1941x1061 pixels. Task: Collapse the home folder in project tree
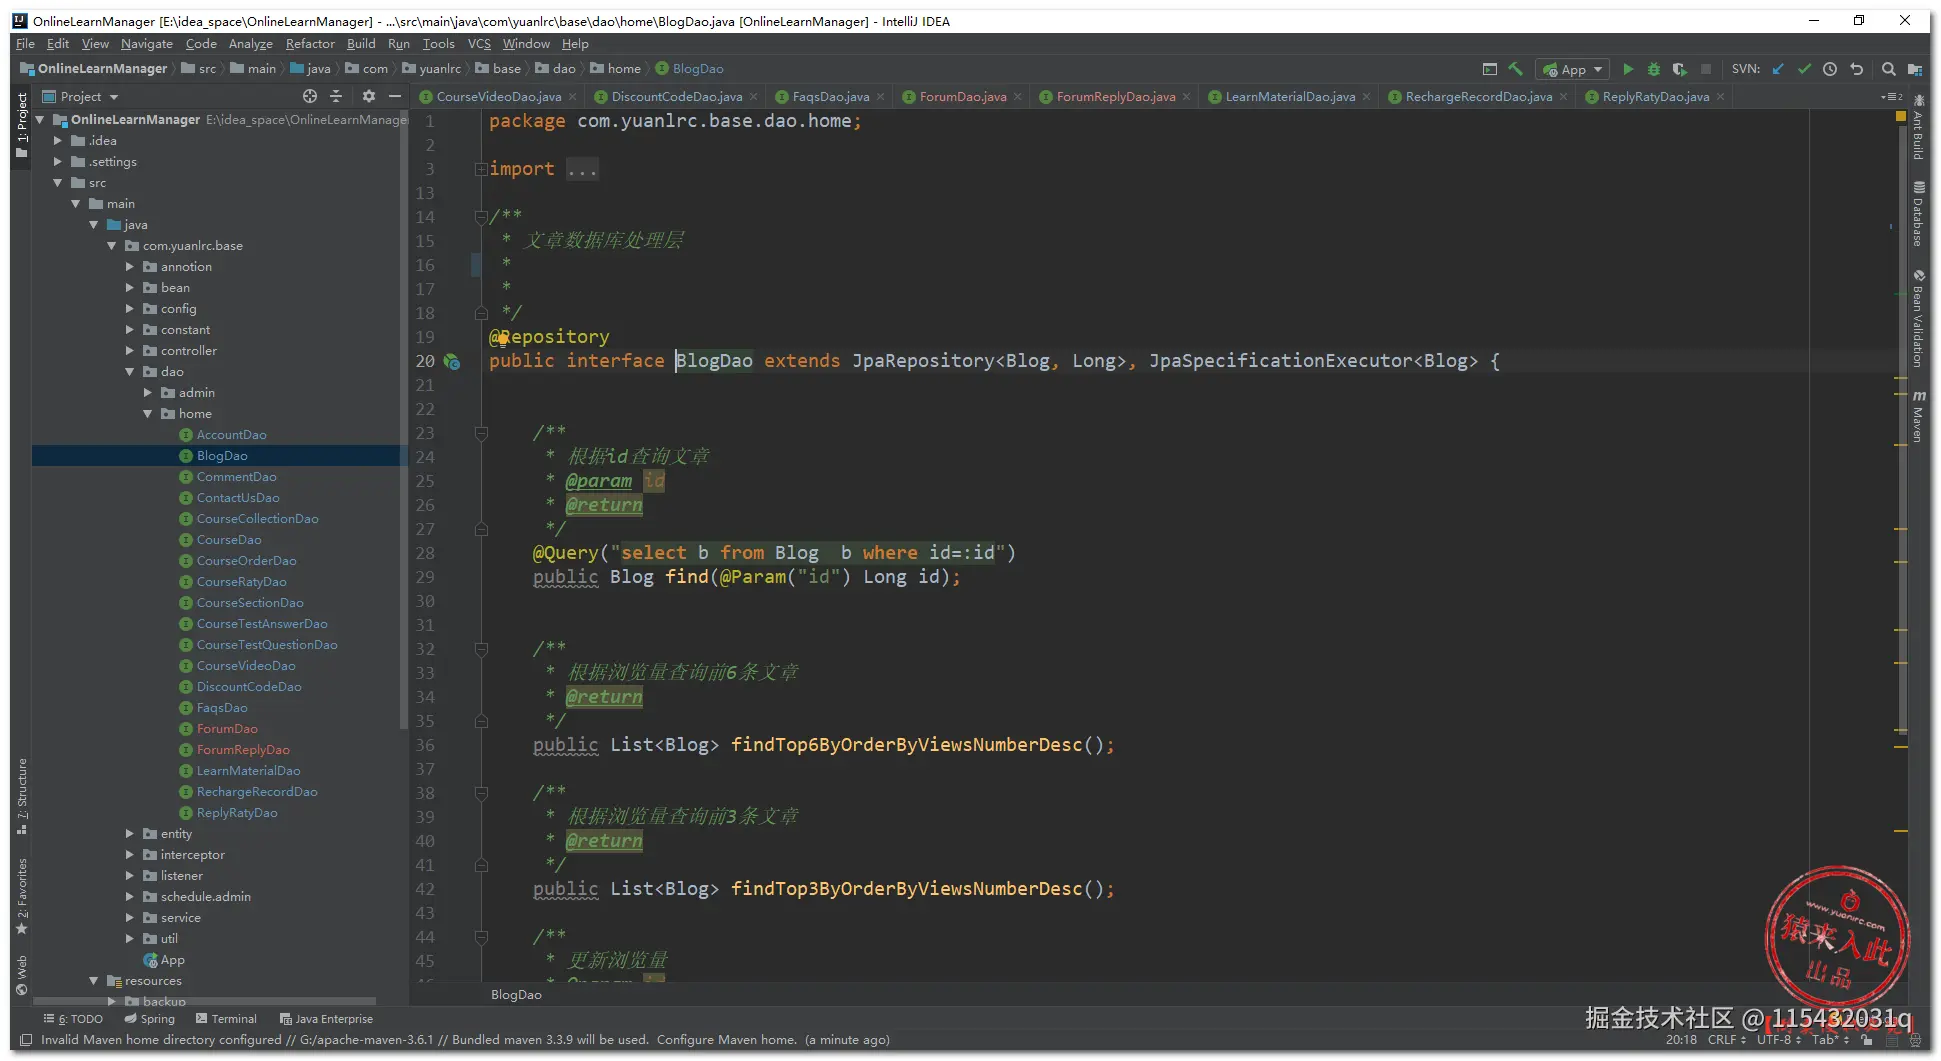[148, 414]
